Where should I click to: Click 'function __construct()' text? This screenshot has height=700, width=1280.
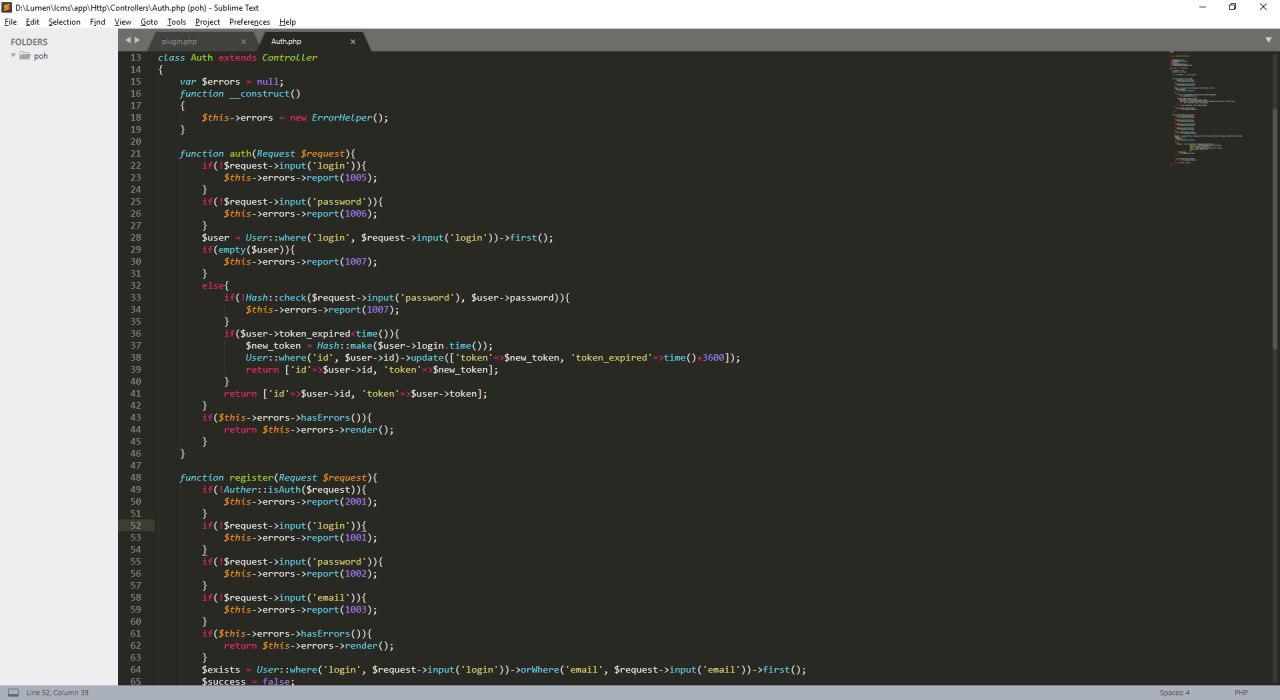241,94
